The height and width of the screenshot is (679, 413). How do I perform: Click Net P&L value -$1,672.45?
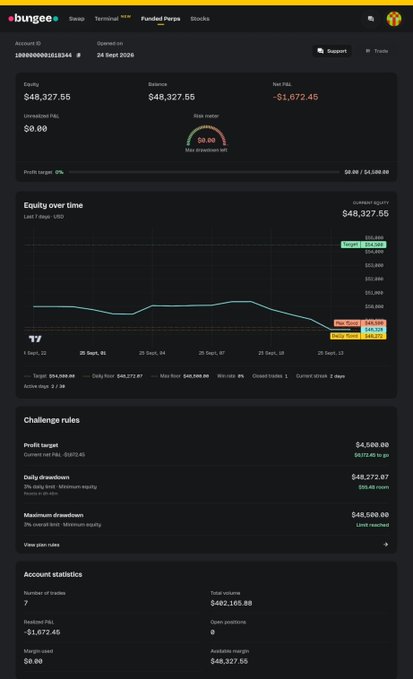295,97
